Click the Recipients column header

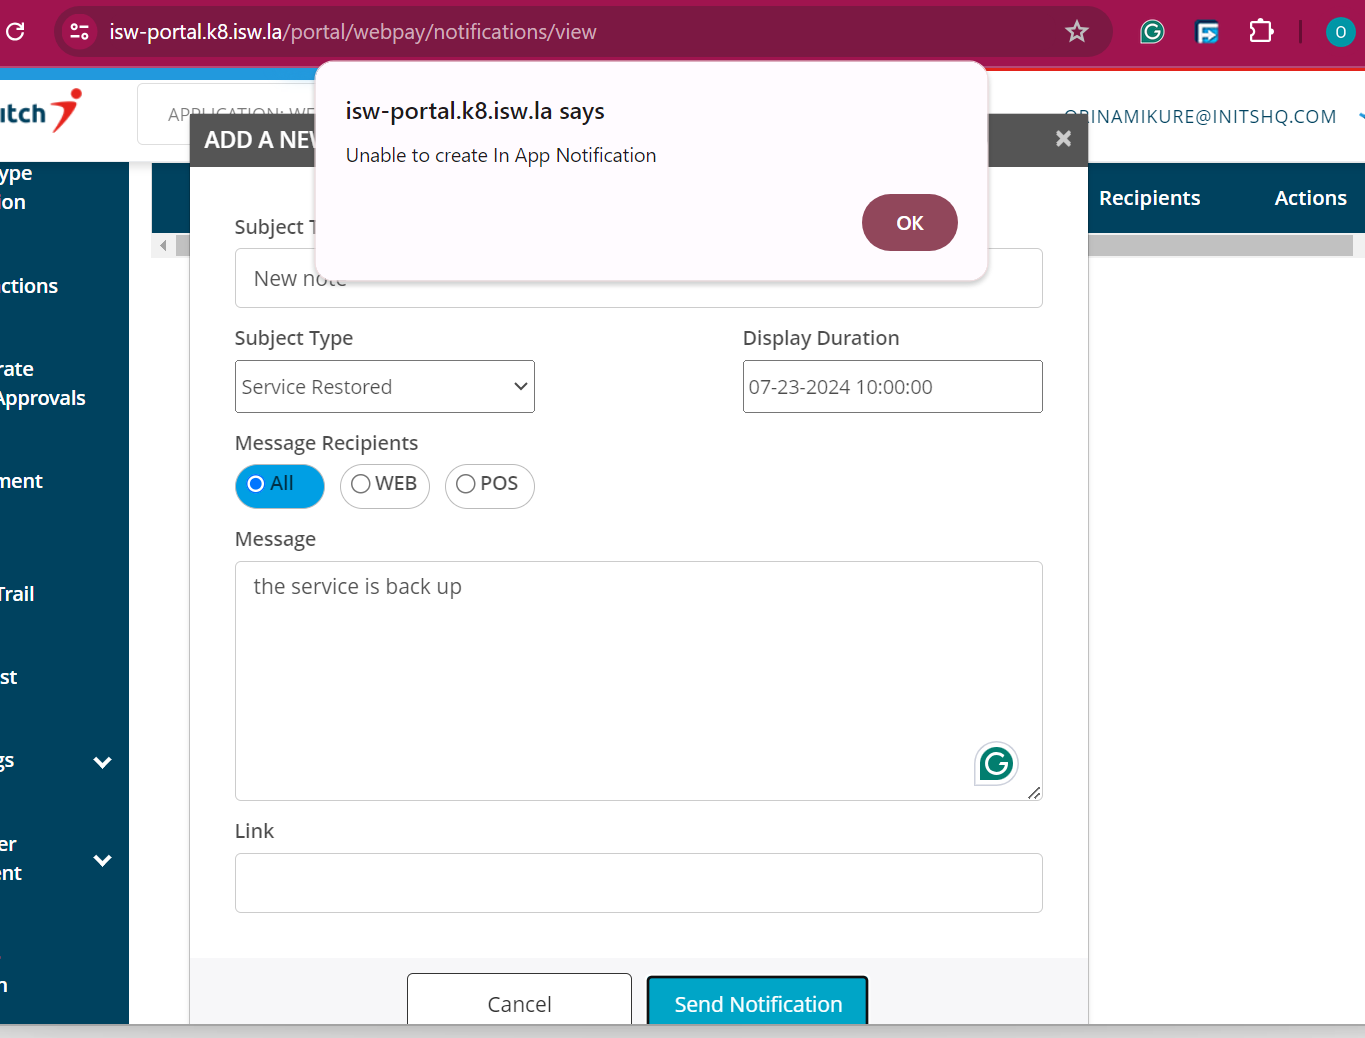coord(1149,198)
